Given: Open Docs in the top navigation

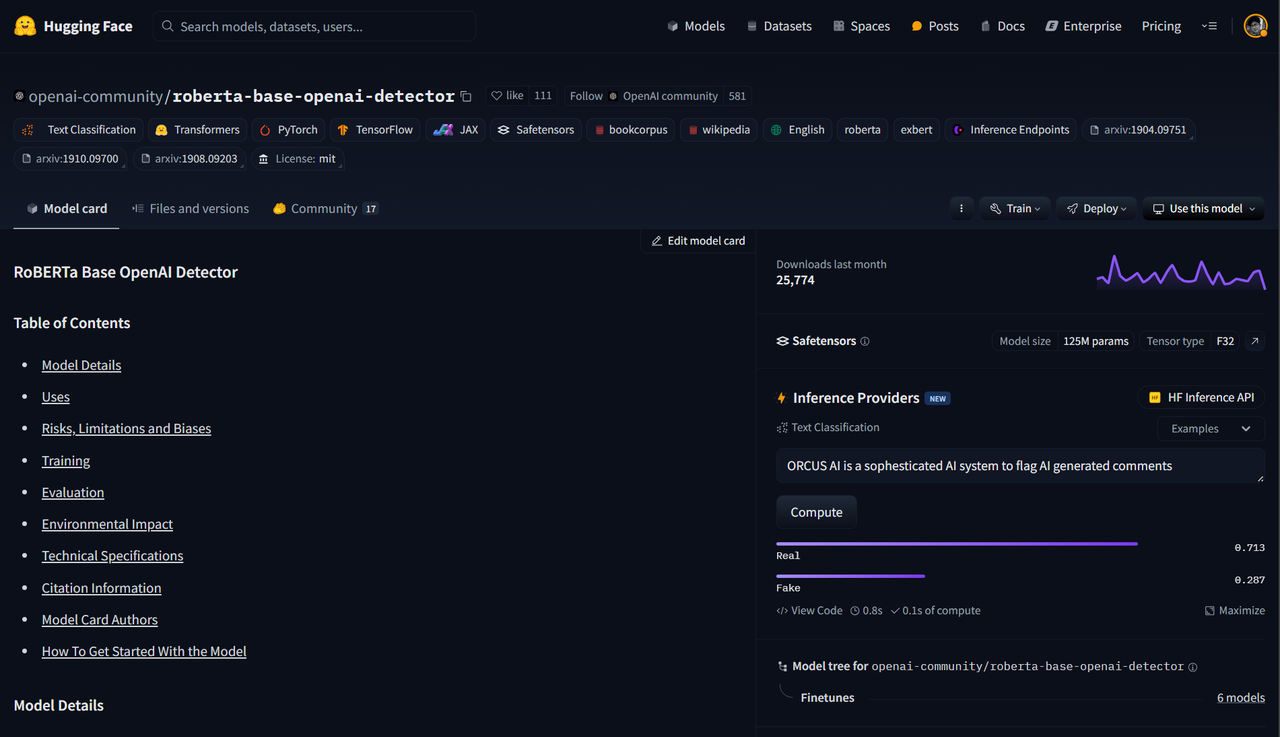Looking at the screenshot, I should tap(1003, 26).
